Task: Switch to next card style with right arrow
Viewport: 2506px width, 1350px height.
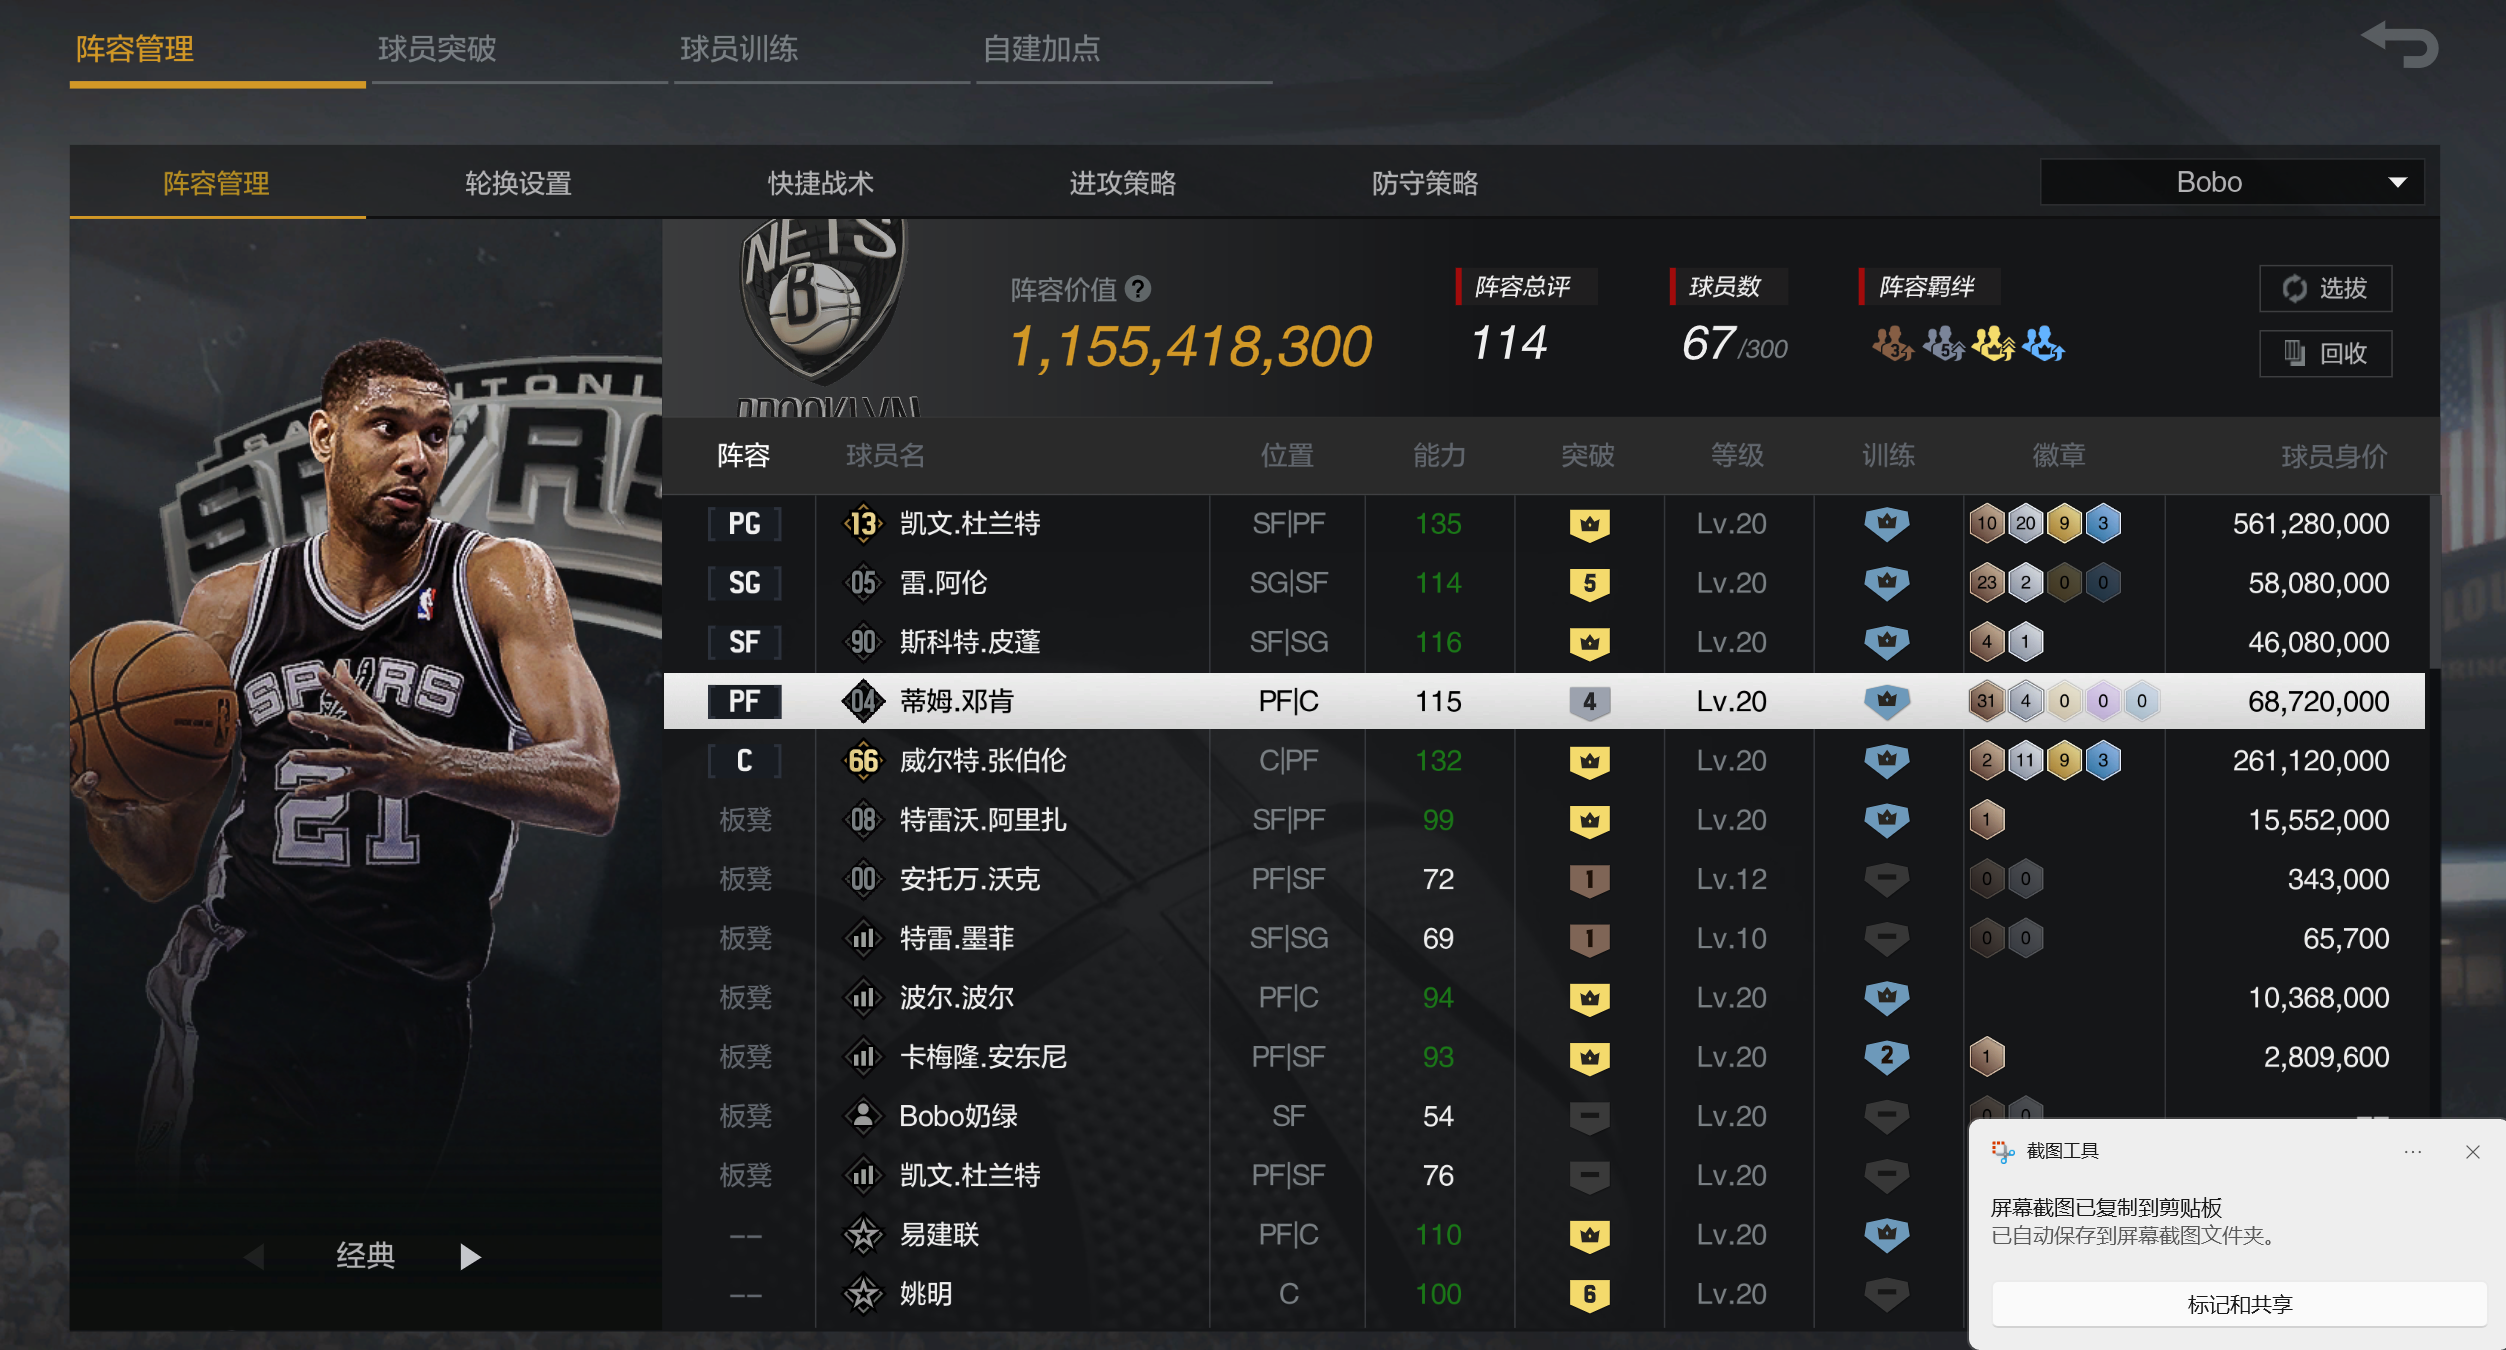Action: (469, 1256)
